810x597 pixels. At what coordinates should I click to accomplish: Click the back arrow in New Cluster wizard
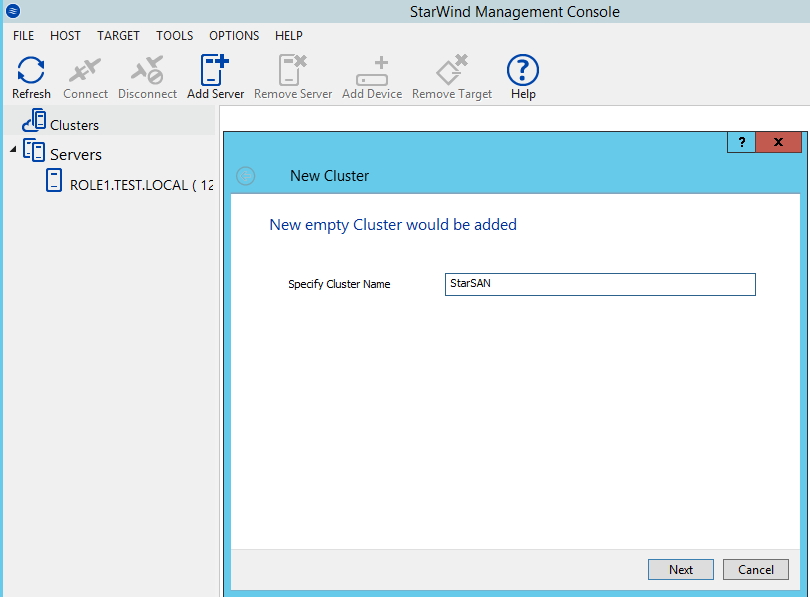pyautogui.click(x=245, y=176)
